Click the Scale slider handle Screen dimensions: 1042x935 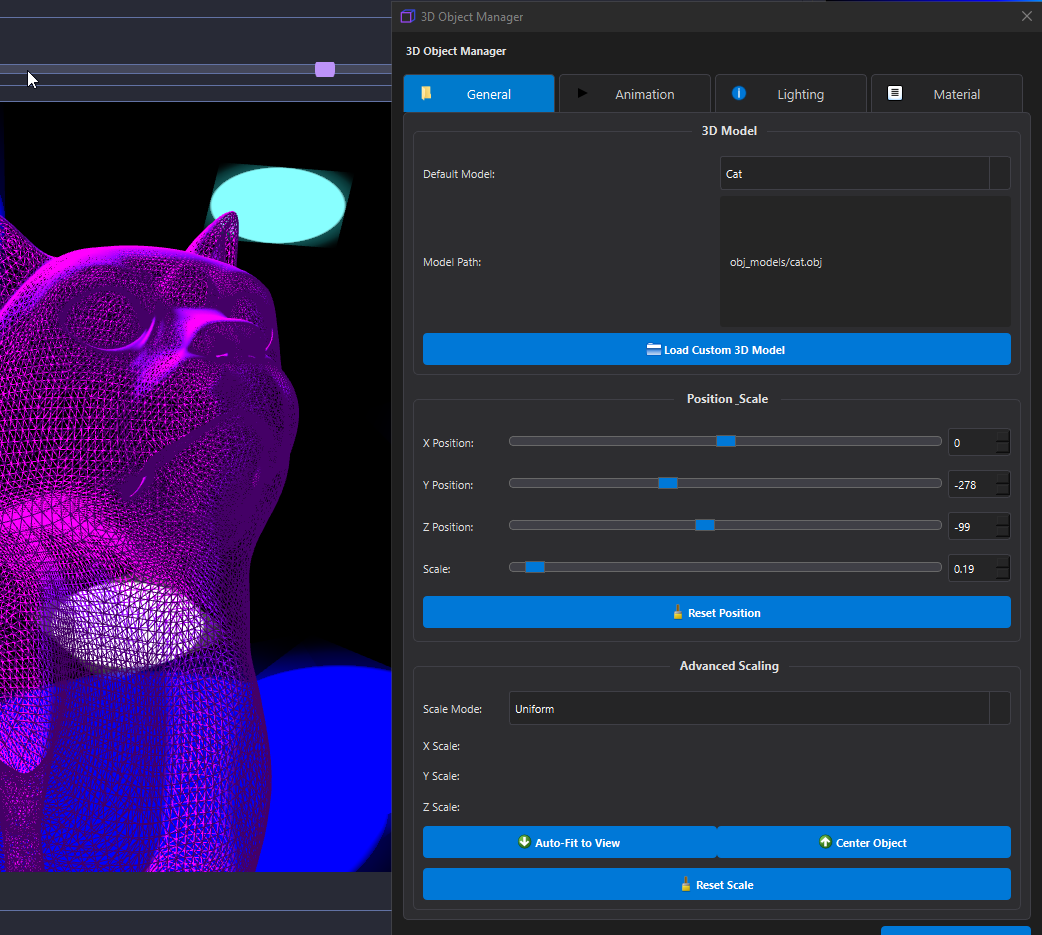(x=534, y=566)
